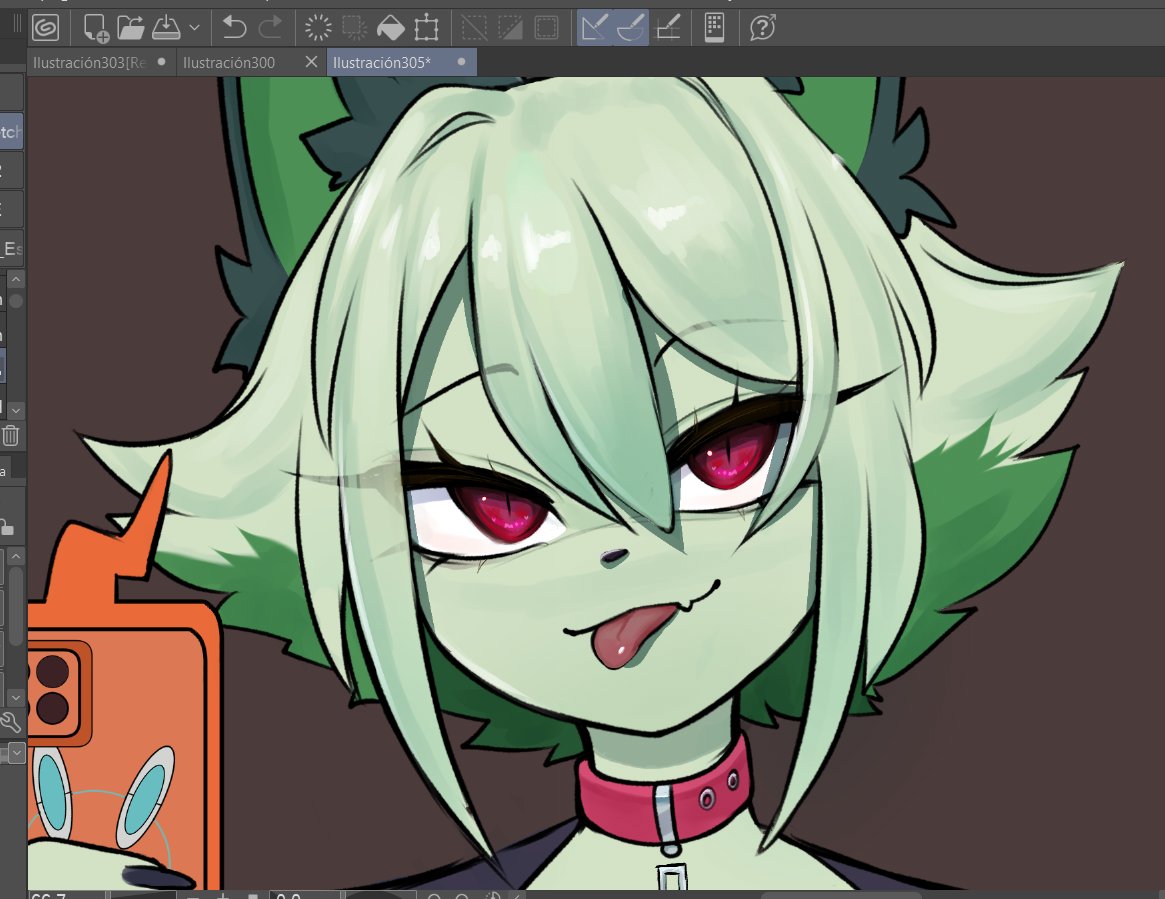The image size is (1165, 899).
Task: Click the unsaved dot on Ilustración305 tab
Action: [x=461, y=62]
